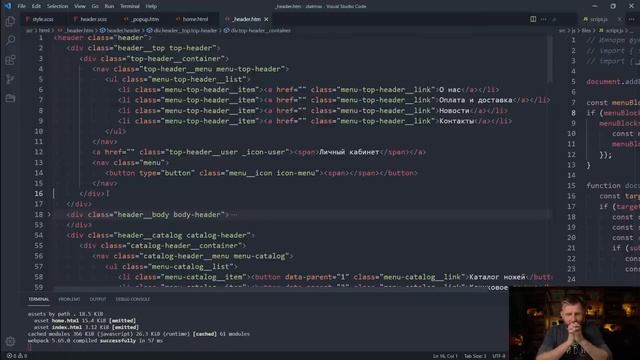Open the _header.htm breadcrumb item
640x360 pixels.
point(76,31)
